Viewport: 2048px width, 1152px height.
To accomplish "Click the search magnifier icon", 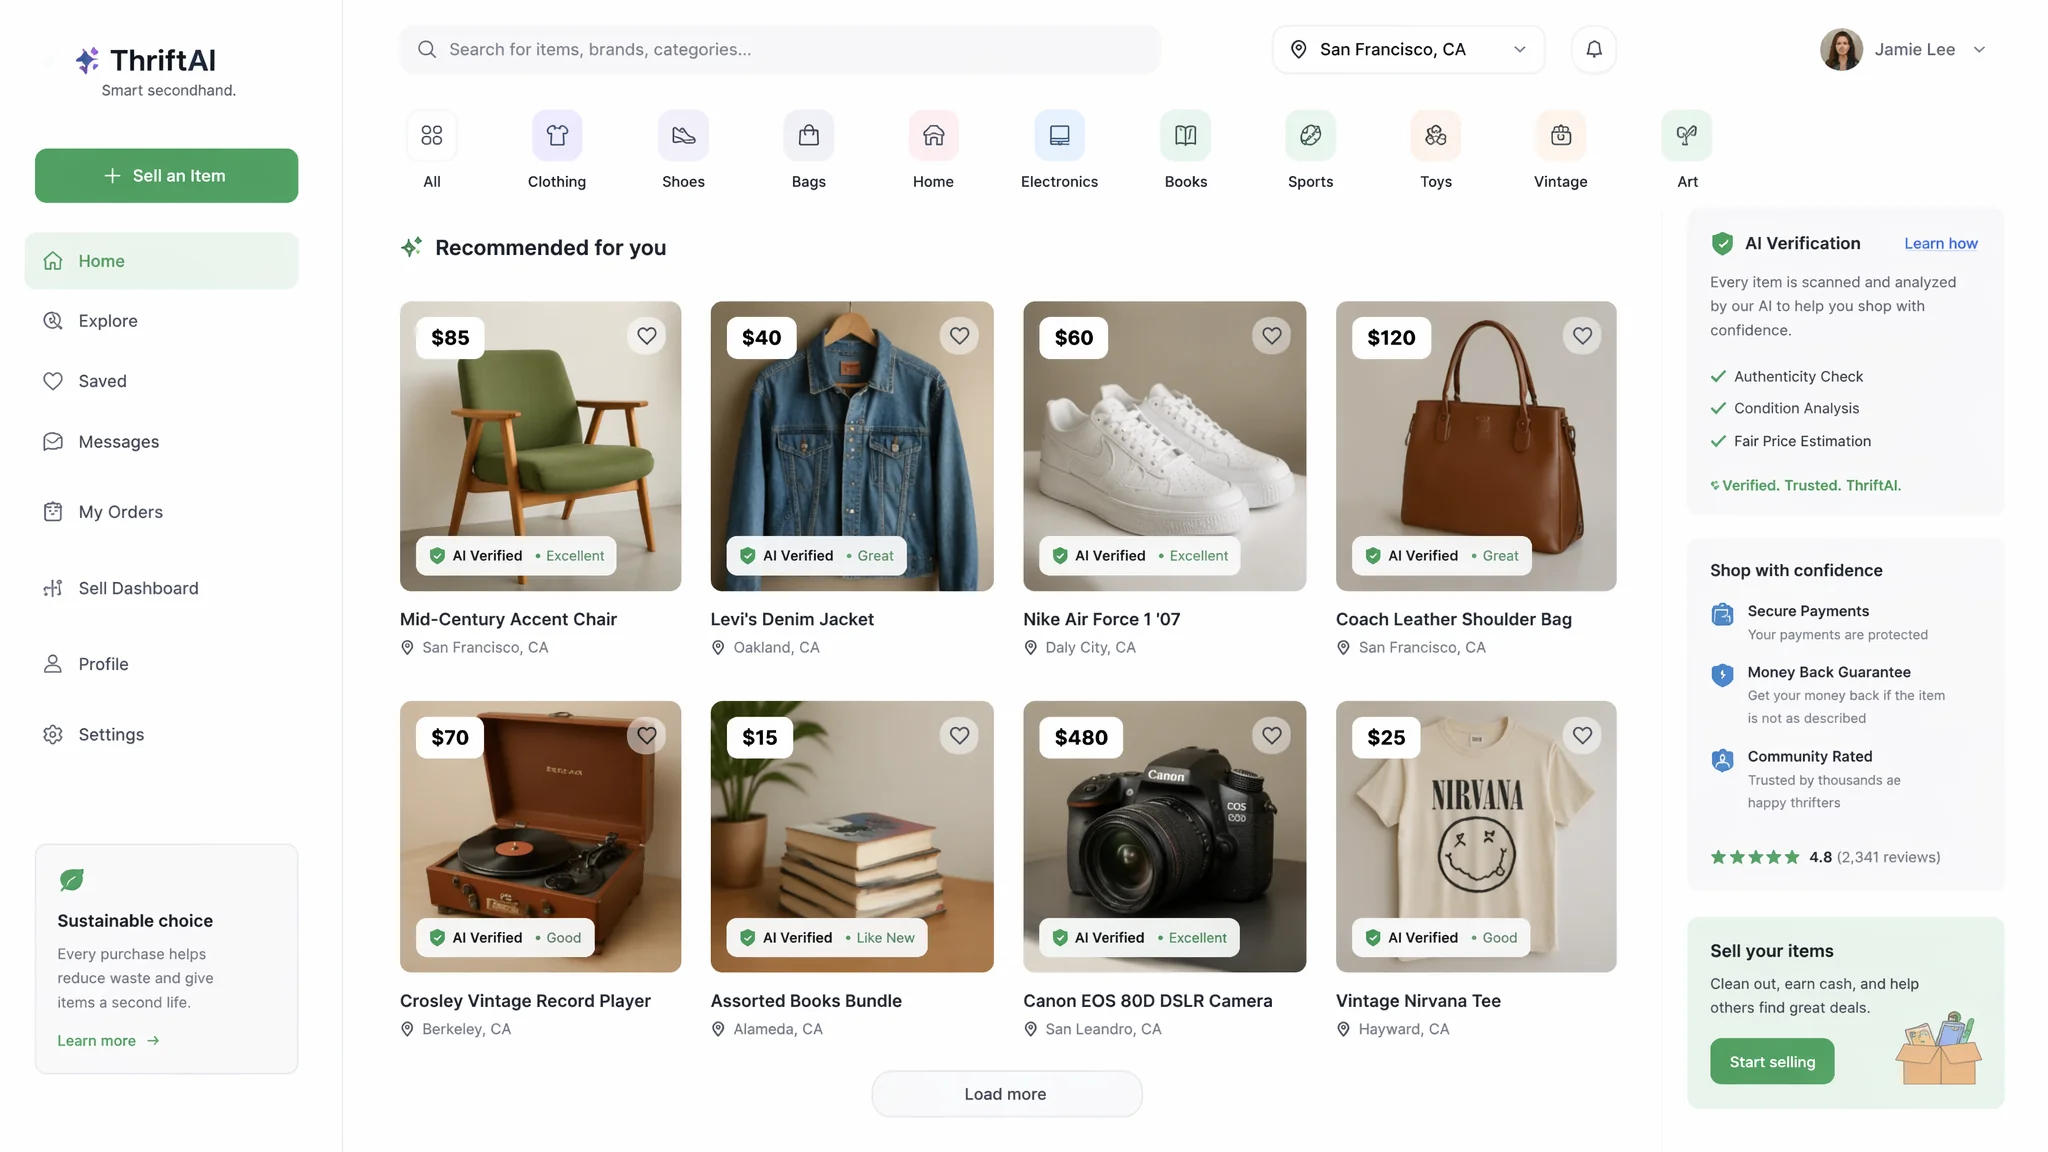I will 427,49.
